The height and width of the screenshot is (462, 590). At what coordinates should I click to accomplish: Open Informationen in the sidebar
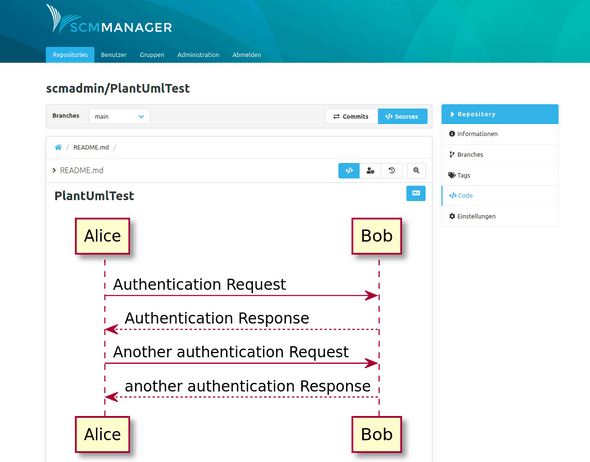pyautogui.click(x=500, y=134)
